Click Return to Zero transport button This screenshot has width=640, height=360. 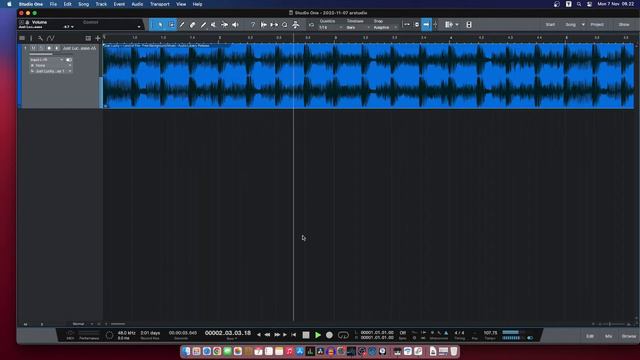(293, 335)
